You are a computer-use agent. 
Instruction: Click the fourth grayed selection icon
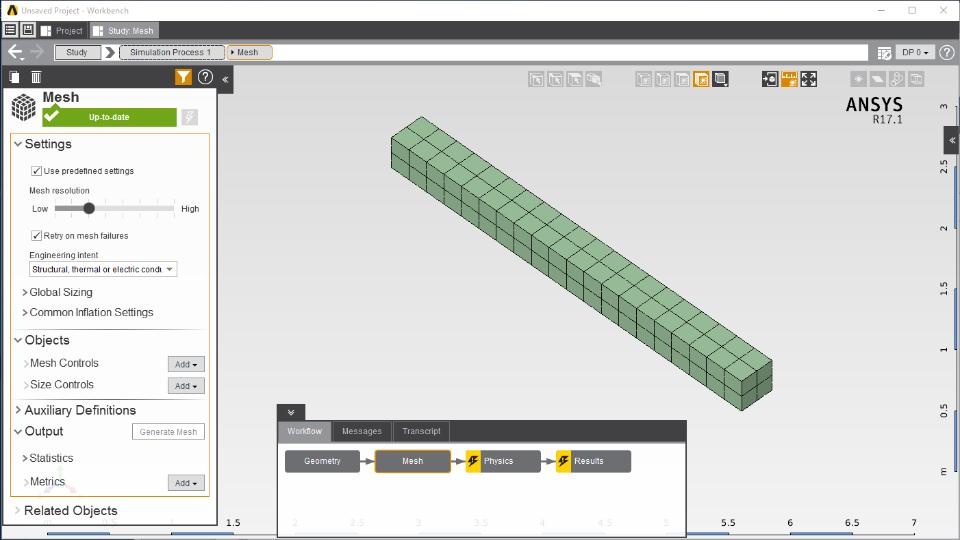(593, 79)
